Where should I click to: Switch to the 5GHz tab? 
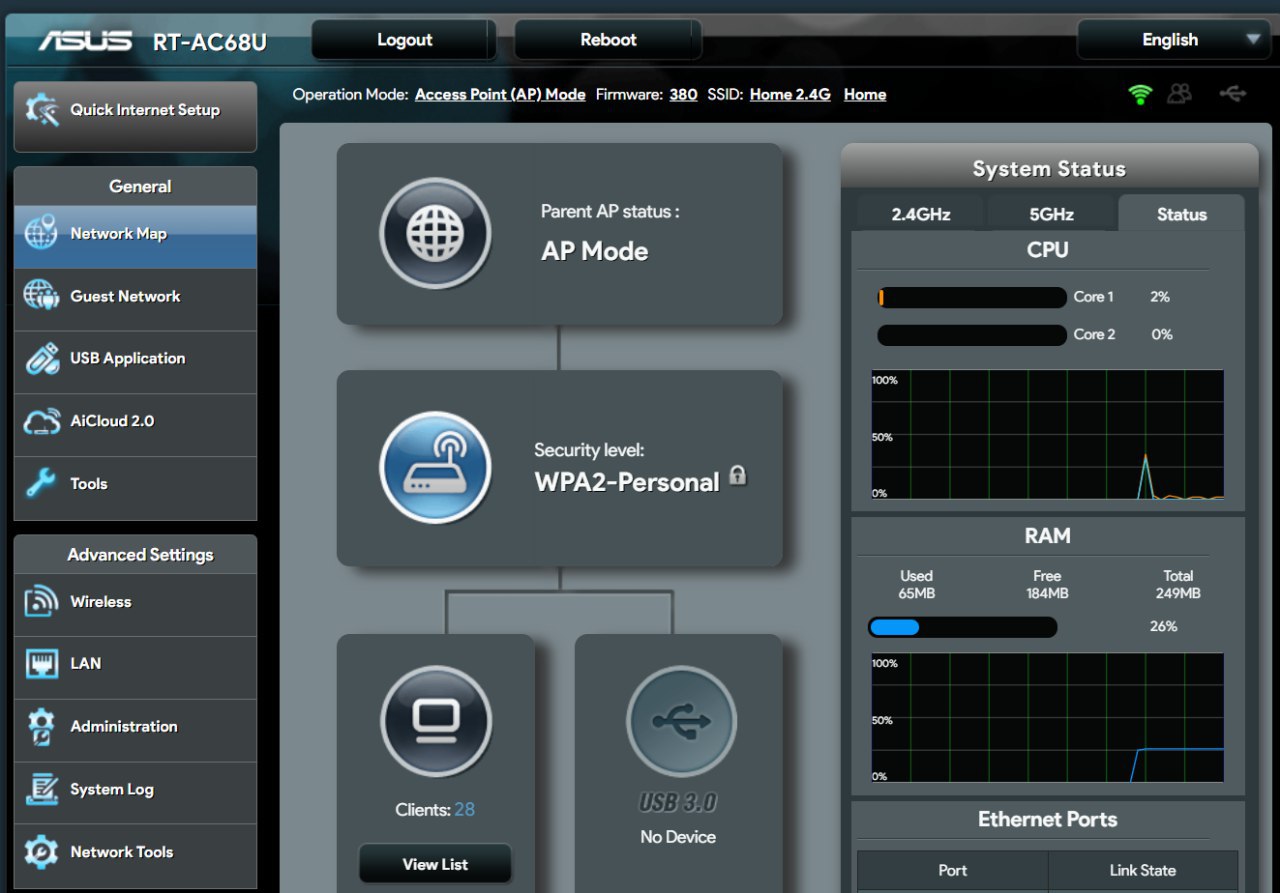tap(1052, 214)
